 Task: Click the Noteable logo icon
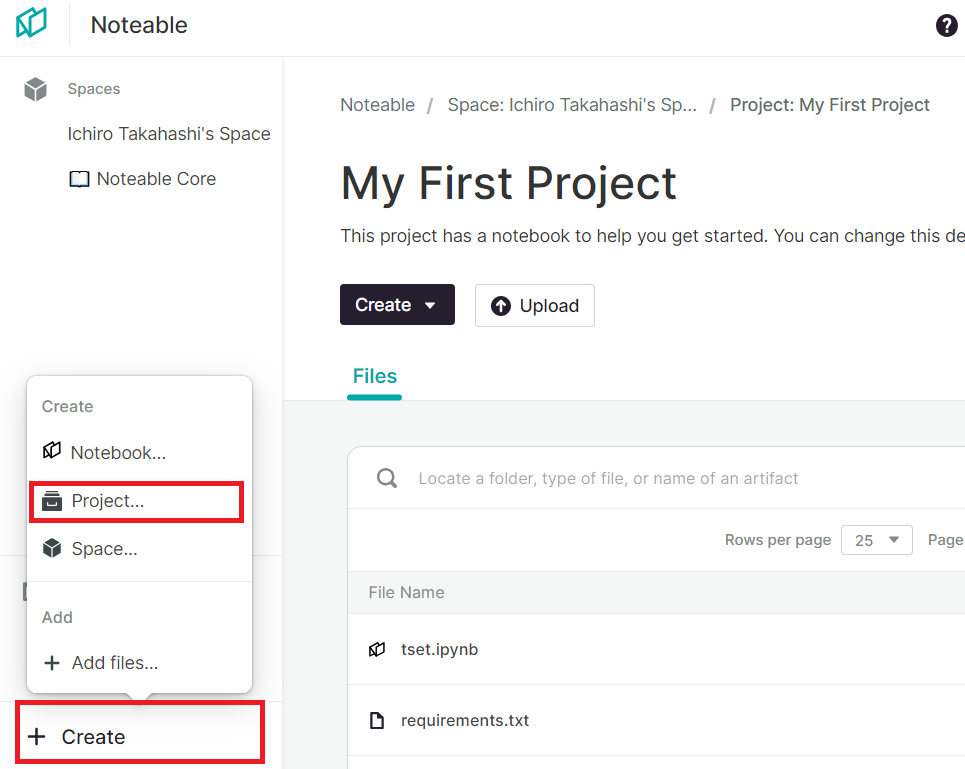coord(32,23)
